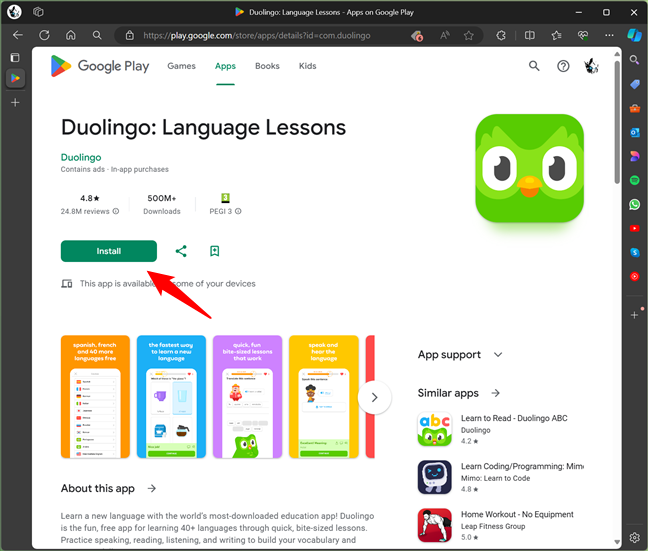Select the Google Play vertical tab

click(x=15, y=78)
